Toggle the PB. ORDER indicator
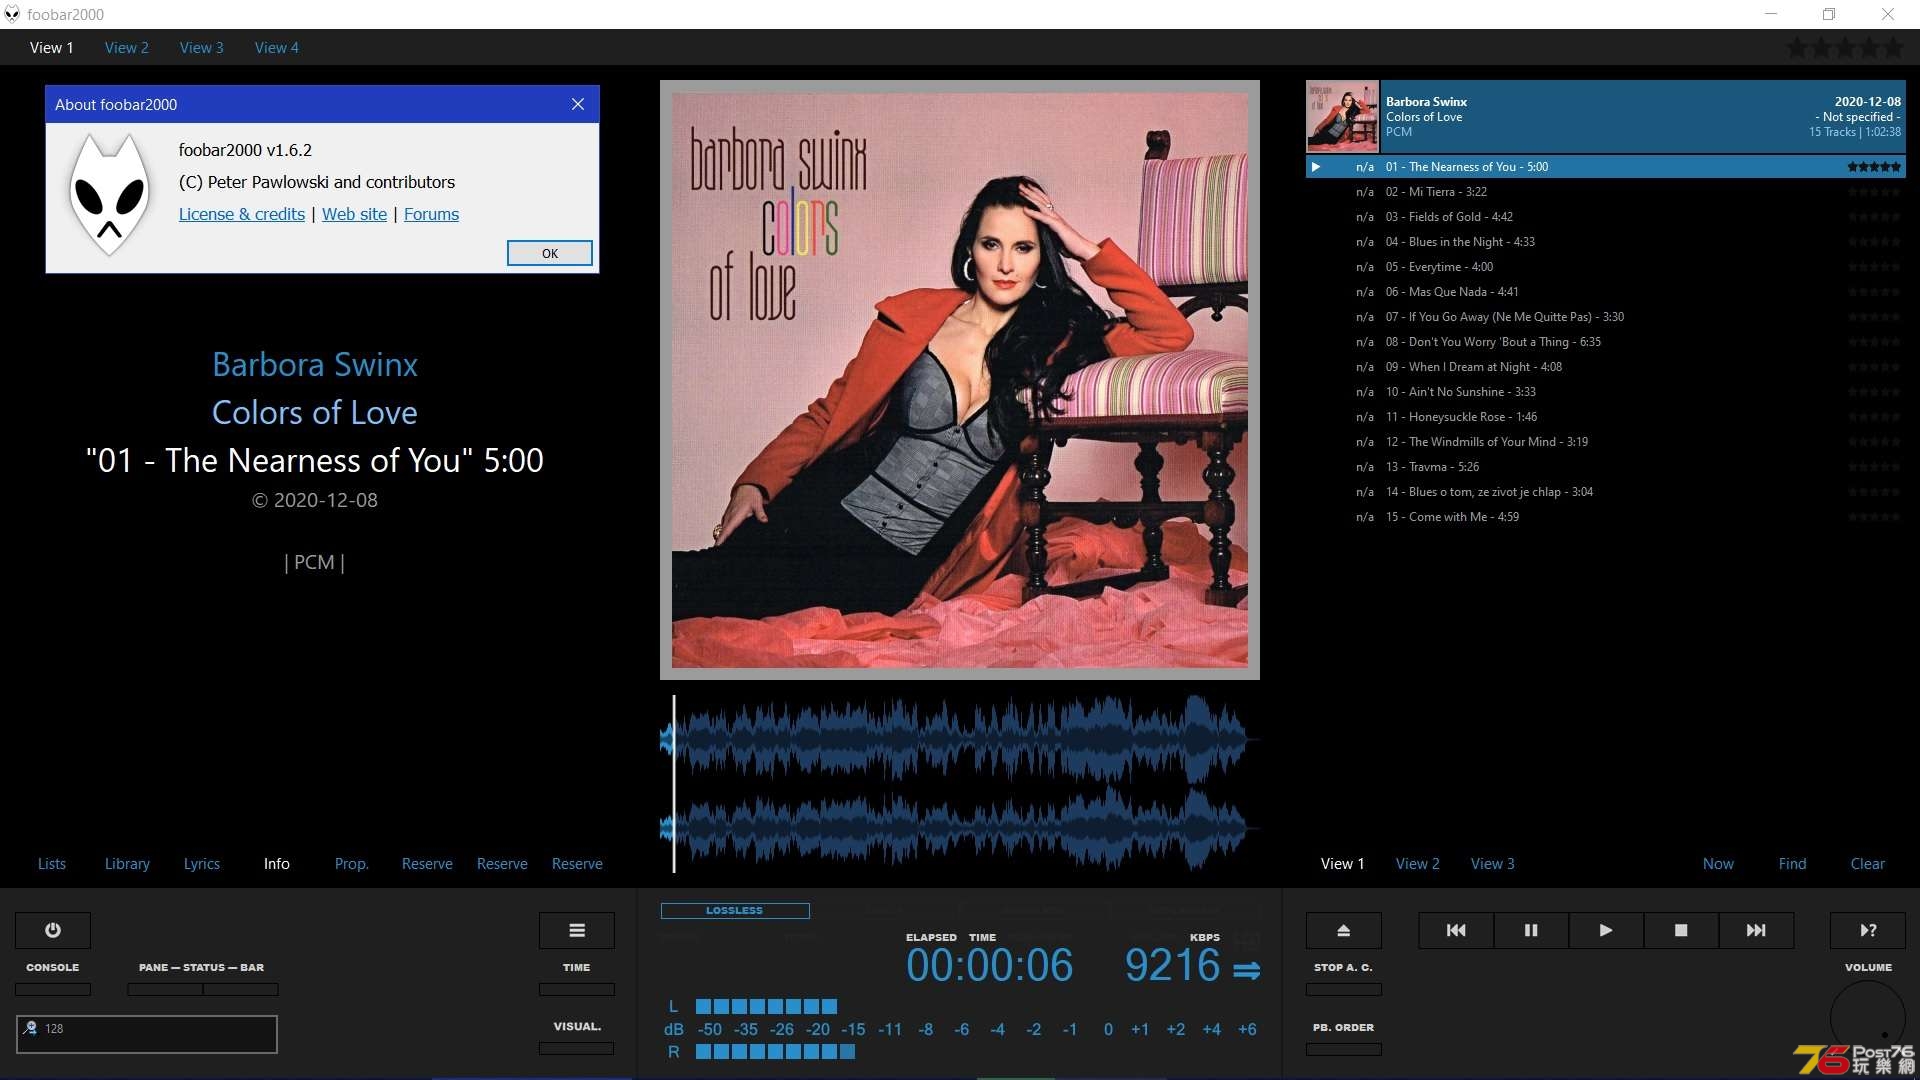1920x1080 pixels. (x=1344, y=1049)
